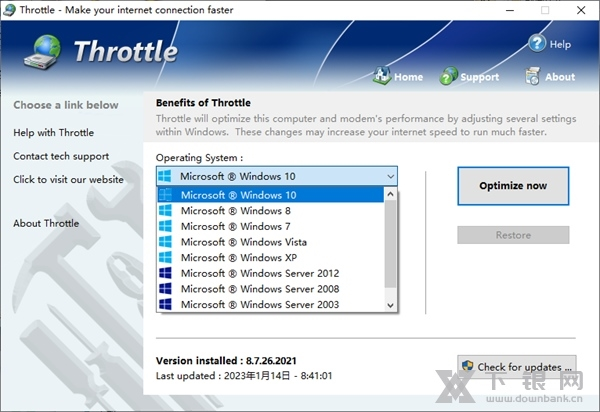Viewport: 600px width, 412px height.
Task: Click the Windows logo beside Windows Vista
Action: click(x=165, y=242)
